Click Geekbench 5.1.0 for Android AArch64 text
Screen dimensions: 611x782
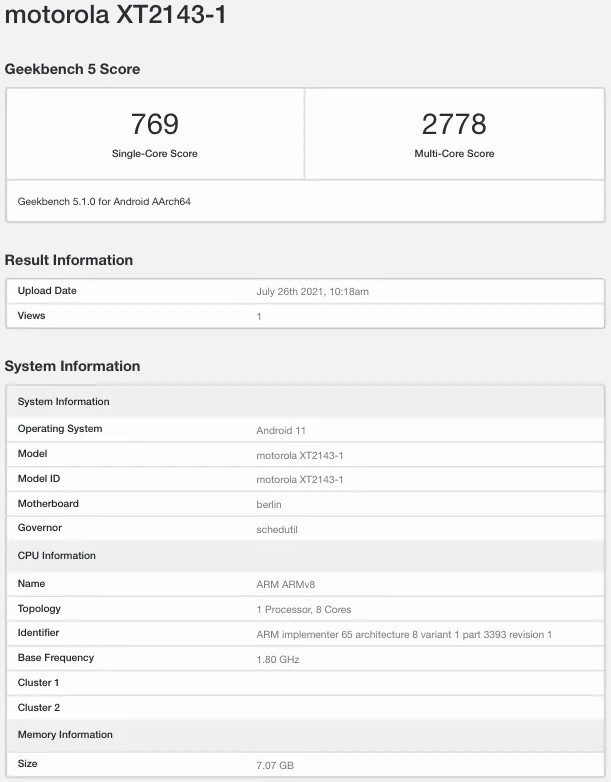tap(104, 201)
